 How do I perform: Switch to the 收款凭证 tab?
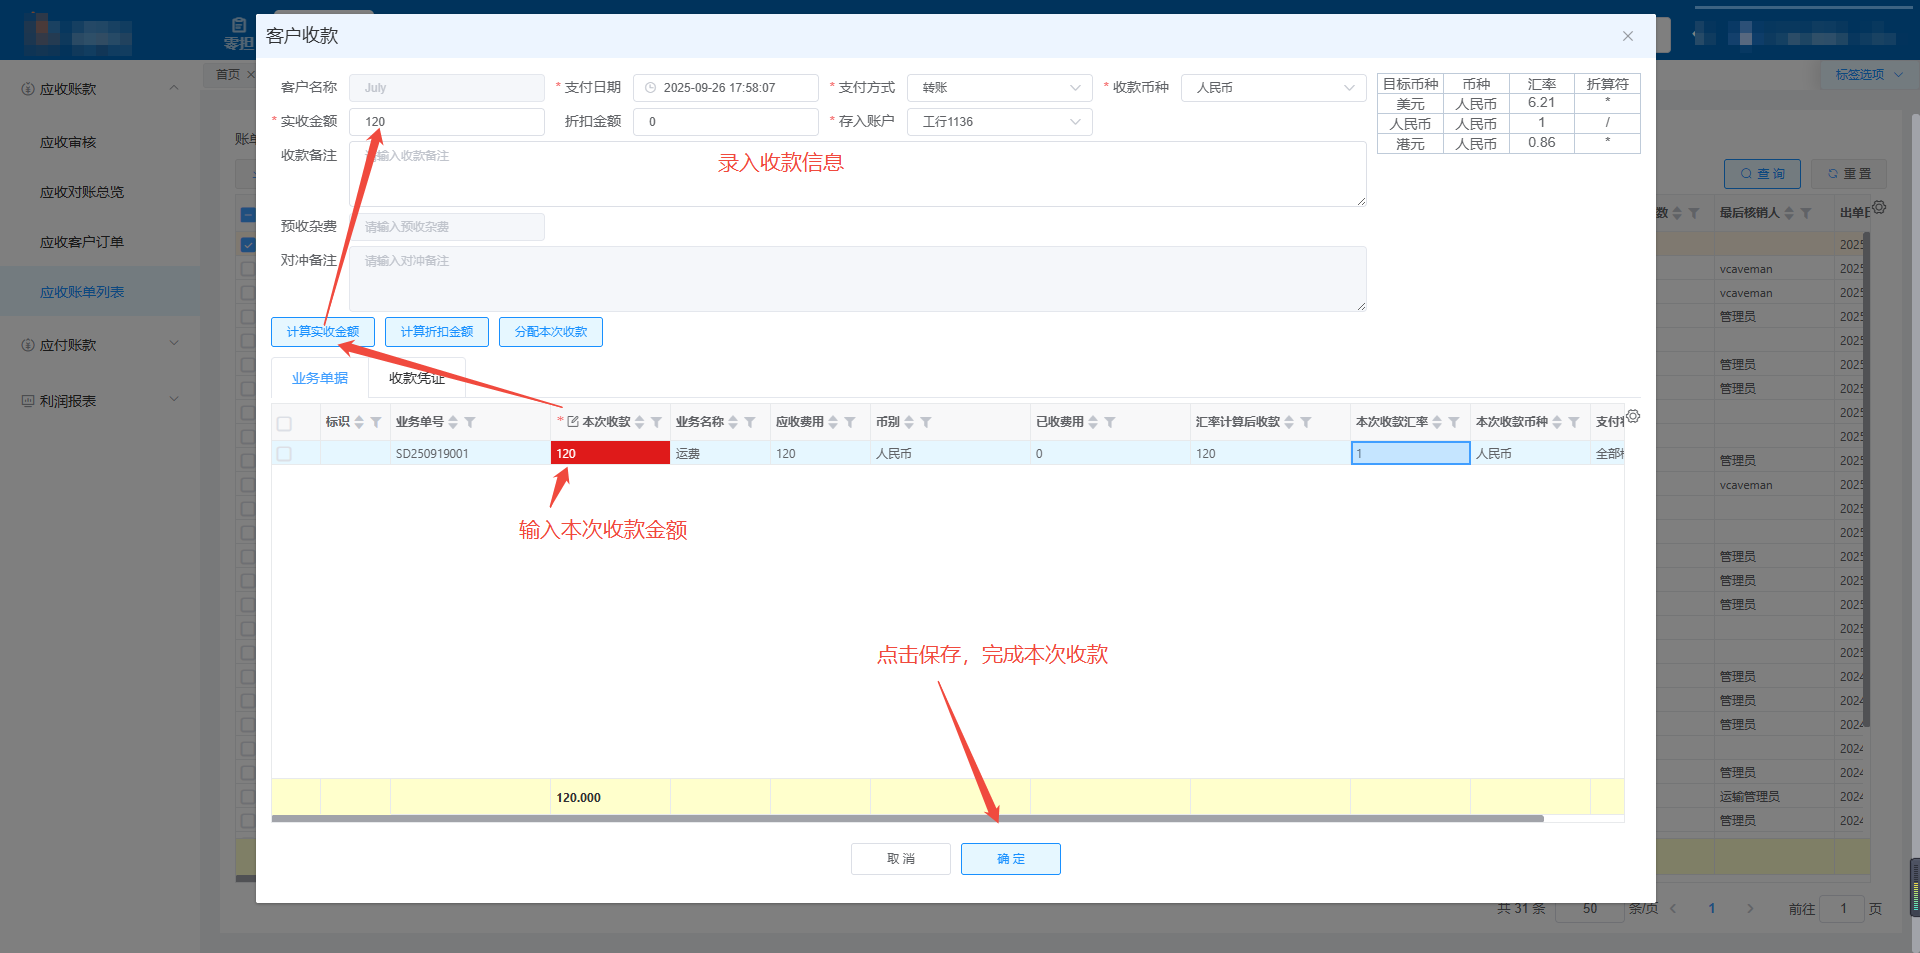pos(416,378)
